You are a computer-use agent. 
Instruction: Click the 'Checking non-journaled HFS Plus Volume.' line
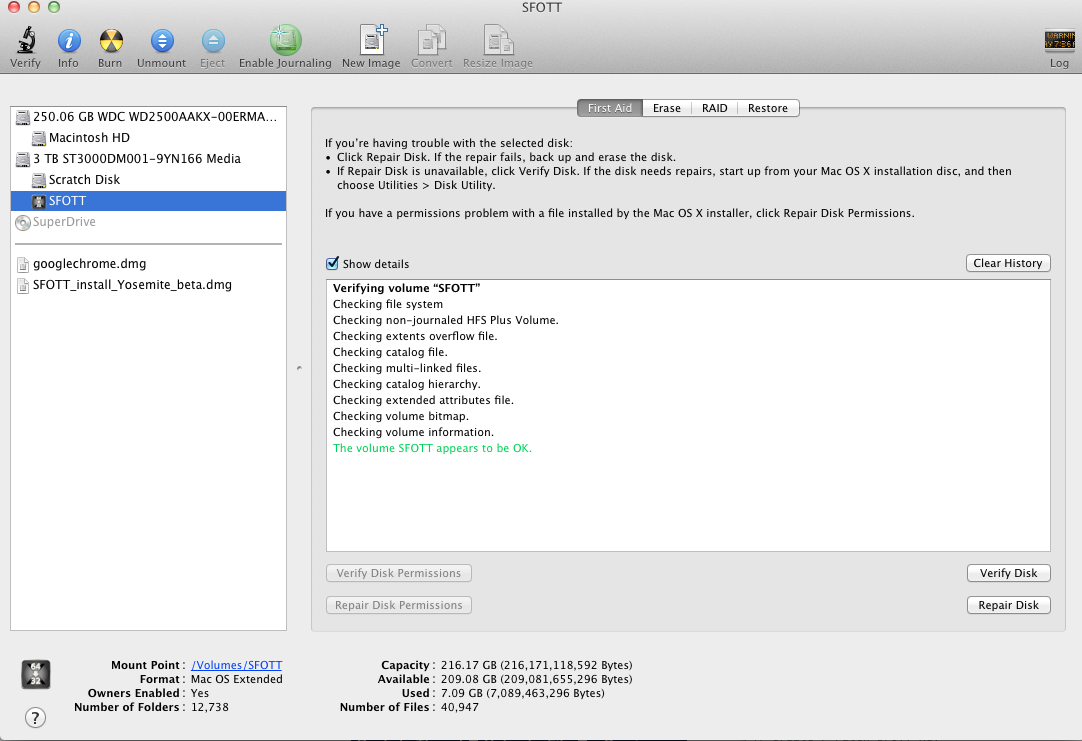point(446,320)
